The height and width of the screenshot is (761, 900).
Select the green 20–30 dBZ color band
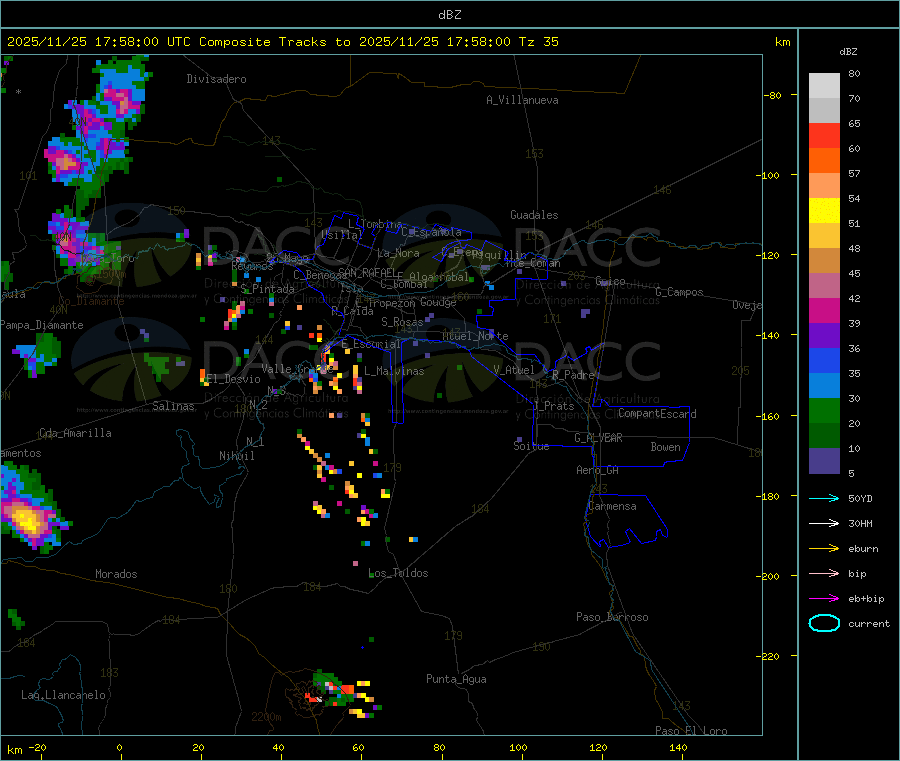(x=824, y=411)
